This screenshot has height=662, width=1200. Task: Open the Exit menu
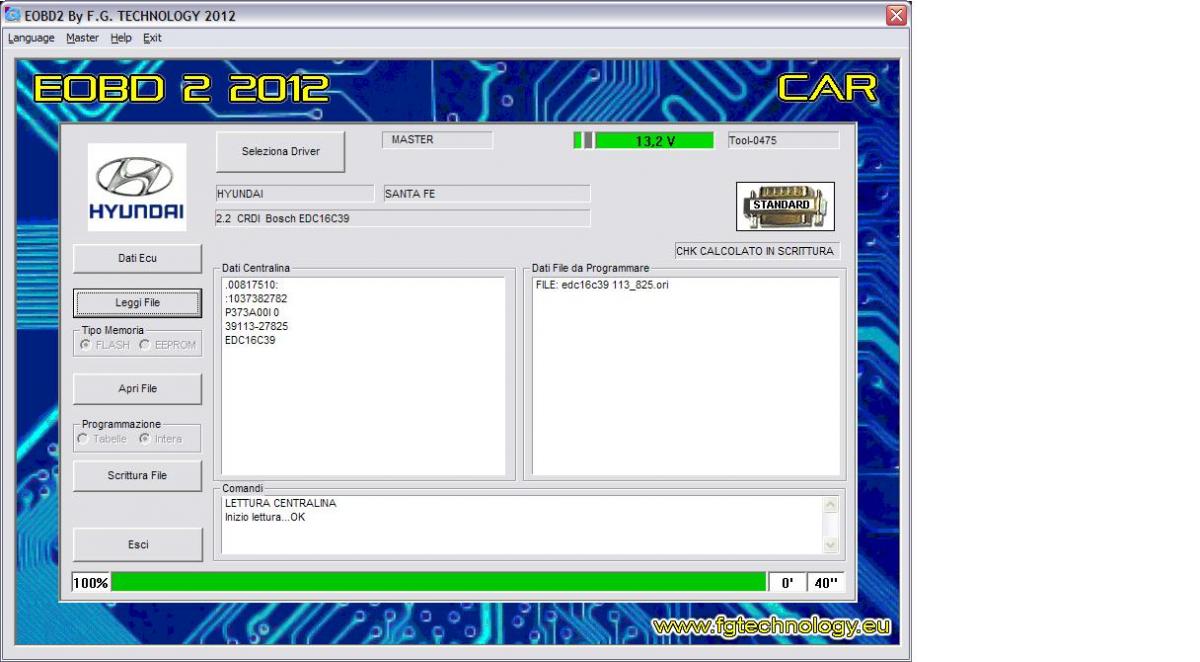pos(152,38)
